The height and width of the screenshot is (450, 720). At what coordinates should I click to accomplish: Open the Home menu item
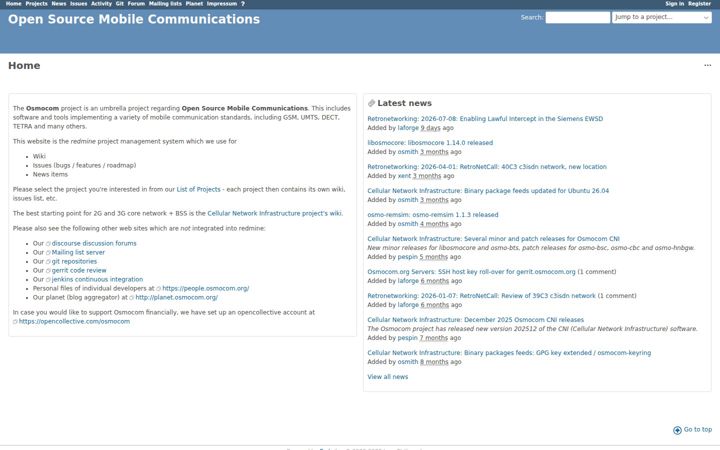[13, 4]
